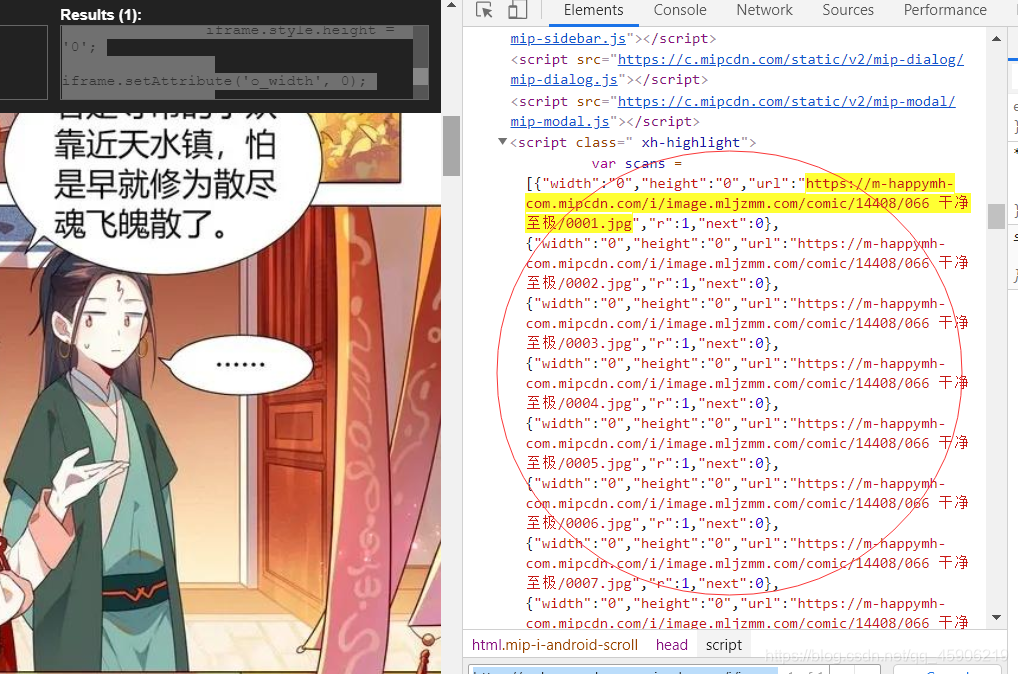
Task: Click the 0007.jpg URL entry
Action: 747,563
